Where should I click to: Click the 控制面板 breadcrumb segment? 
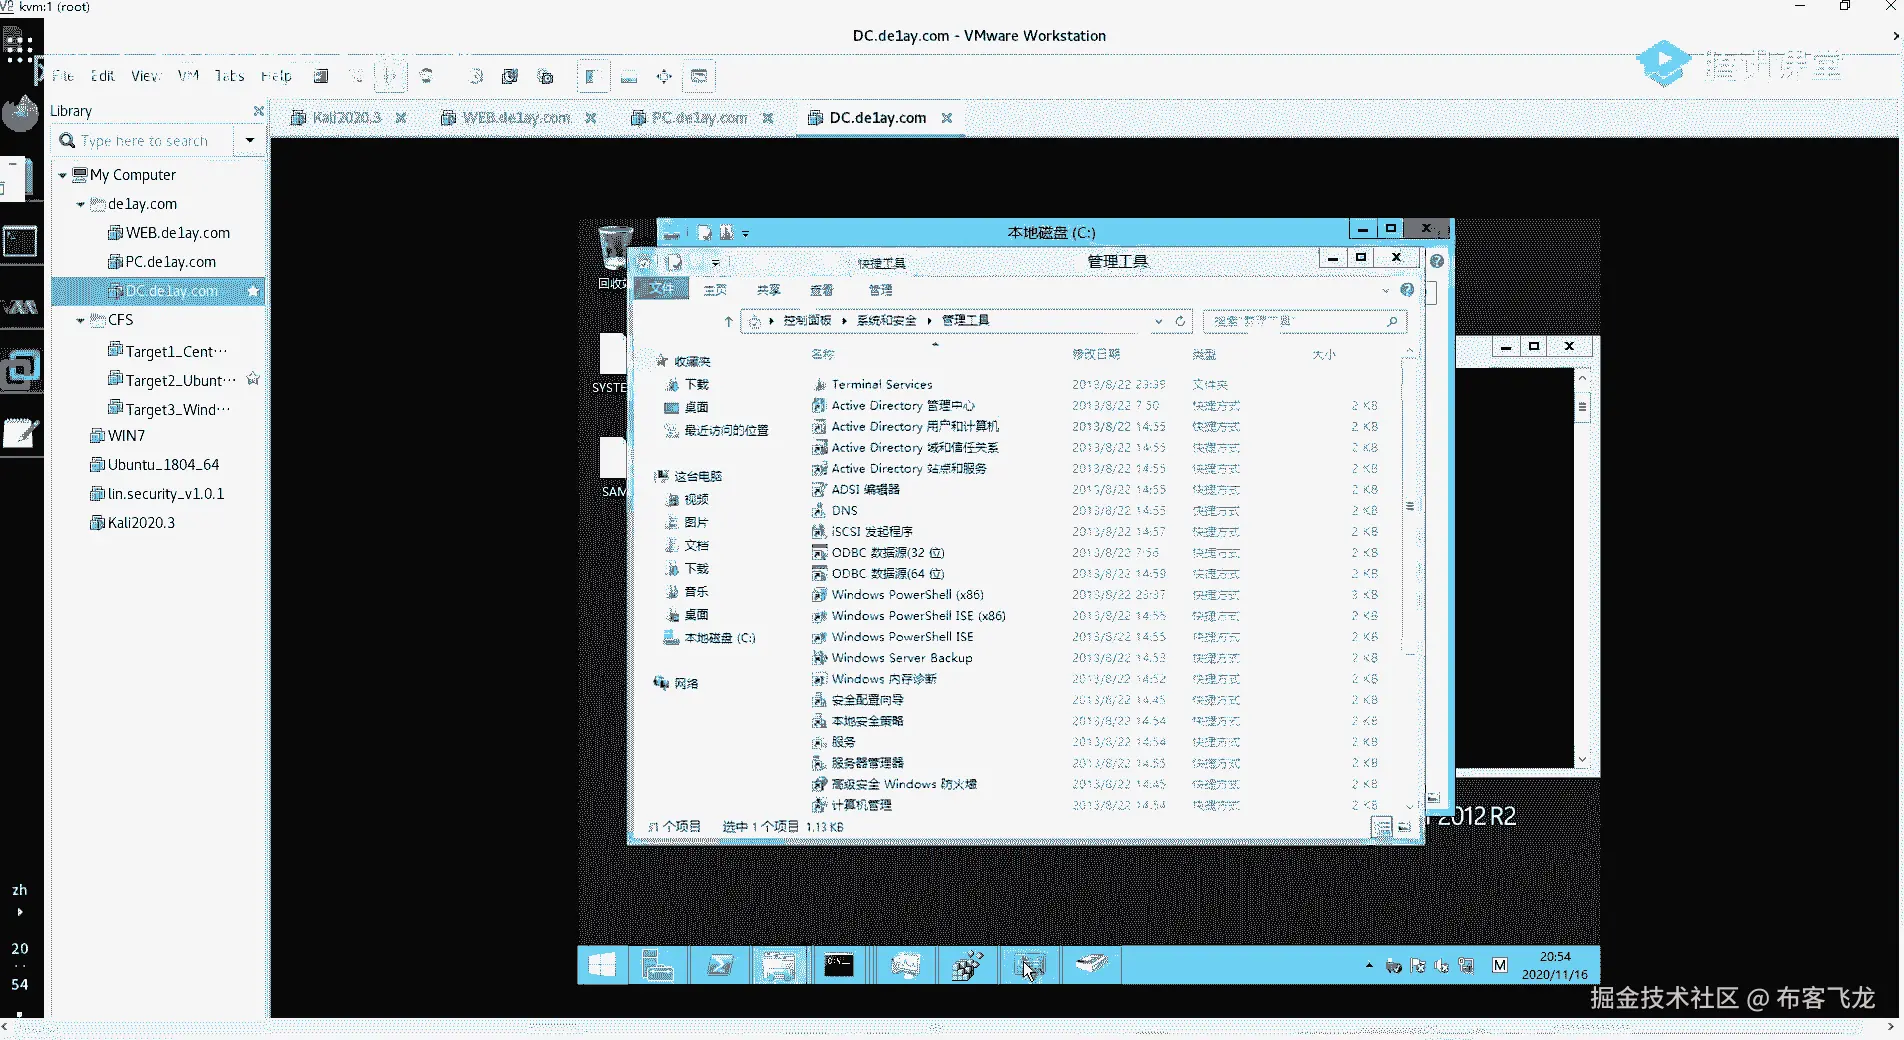coord(807,321)
